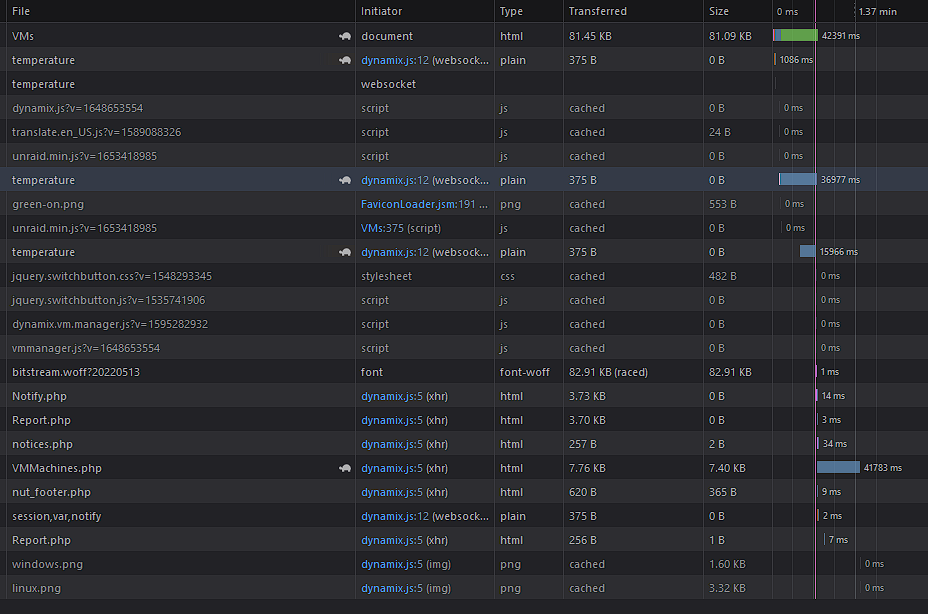Select the nut_footer.php request file name
928x614 pixels.
click(51, 492)
